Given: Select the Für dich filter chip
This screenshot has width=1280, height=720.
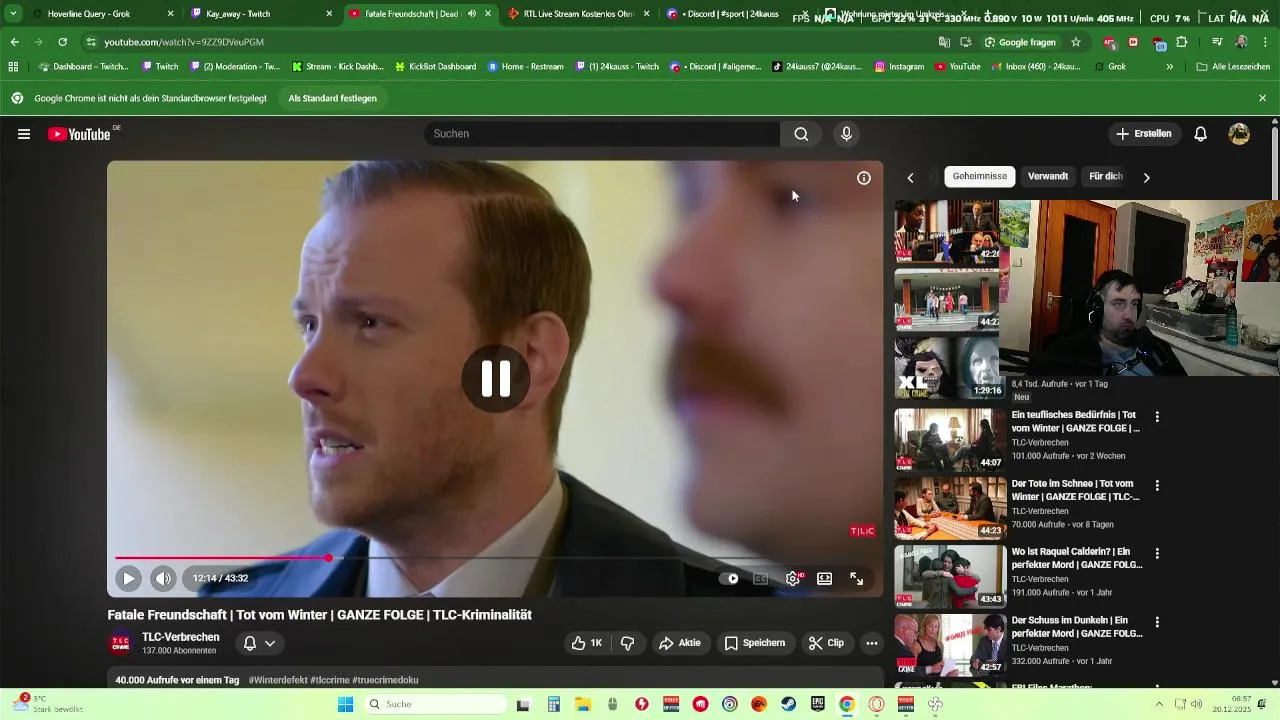Looking at the screenshot, I should click(1106, 176).
